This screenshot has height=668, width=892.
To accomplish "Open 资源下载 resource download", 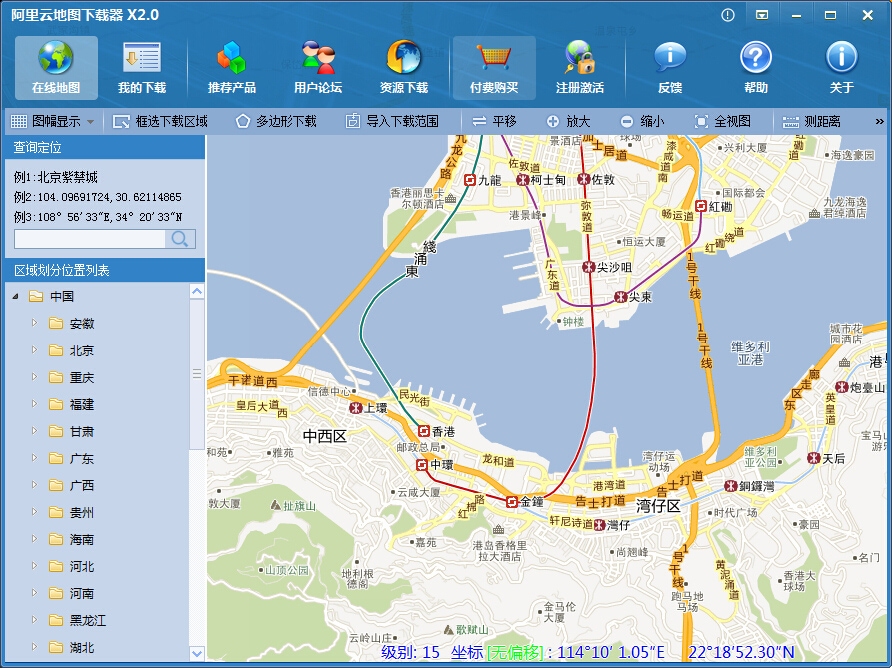I will (x=404, y=68).
